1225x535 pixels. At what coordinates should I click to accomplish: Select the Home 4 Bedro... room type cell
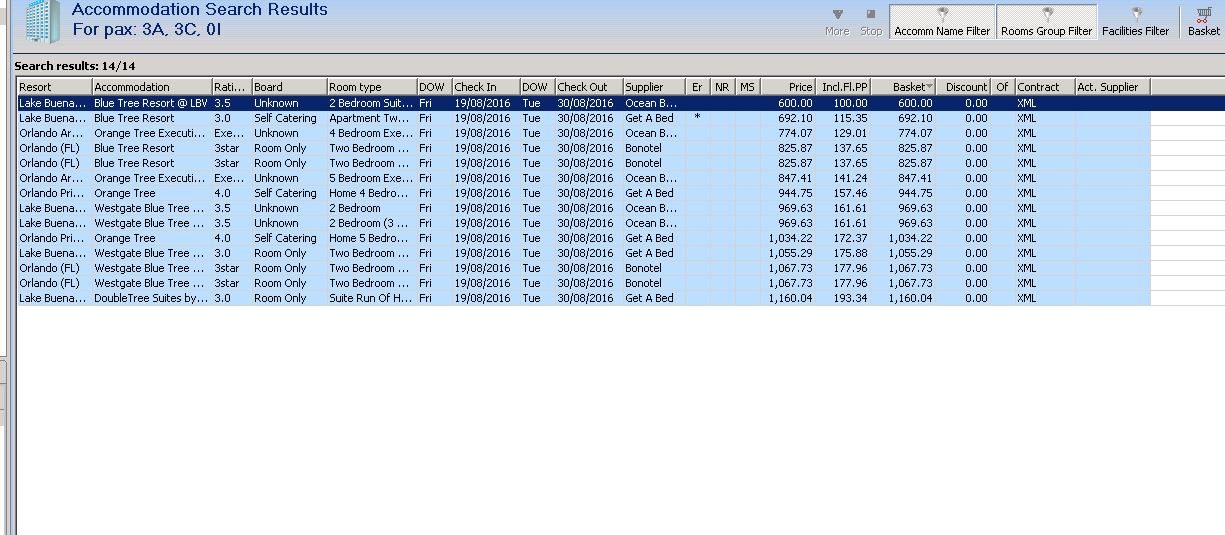(371, 193)
